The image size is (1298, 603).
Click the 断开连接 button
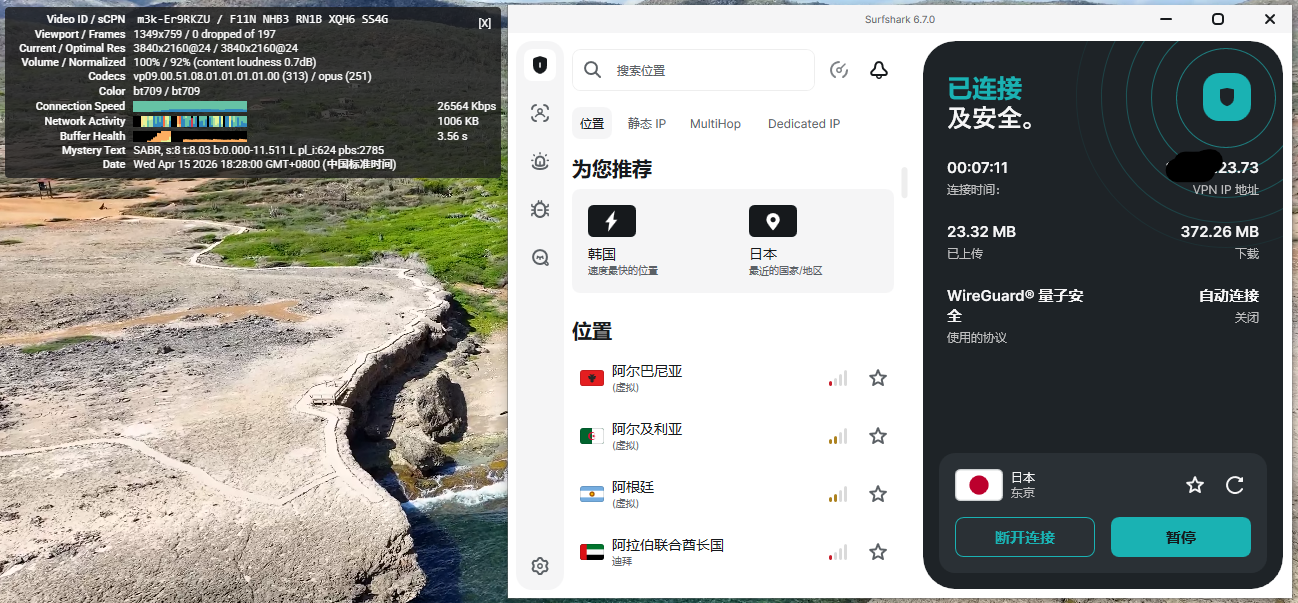pyautogui.click(x=1025, y=537)
